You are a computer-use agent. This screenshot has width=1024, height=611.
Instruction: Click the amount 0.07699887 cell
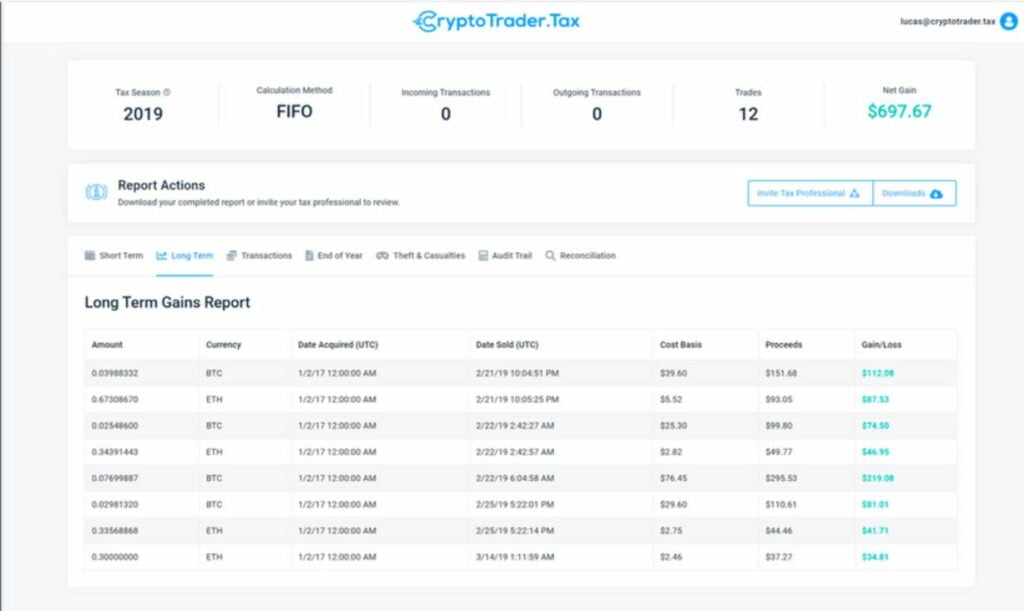tap(115, 478)
